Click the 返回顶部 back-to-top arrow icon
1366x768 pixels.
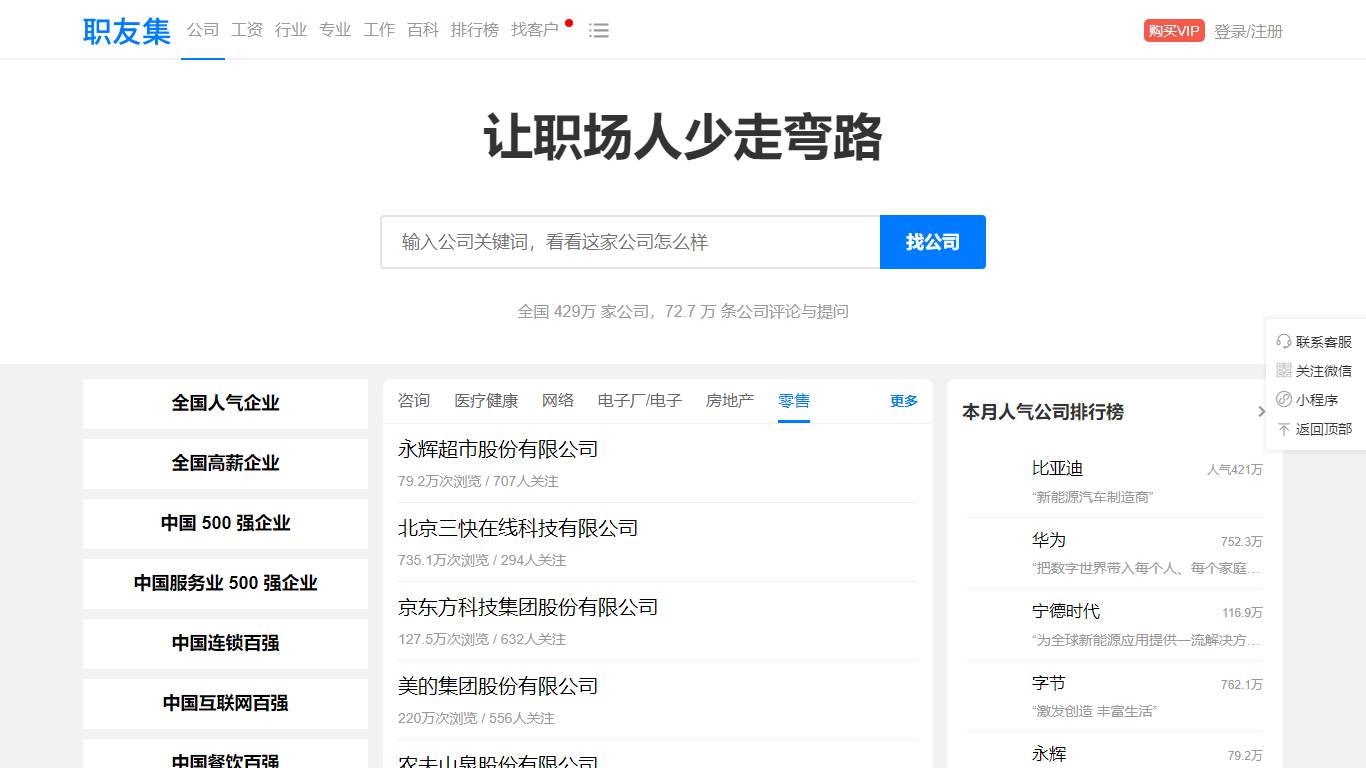(1283, 427)
